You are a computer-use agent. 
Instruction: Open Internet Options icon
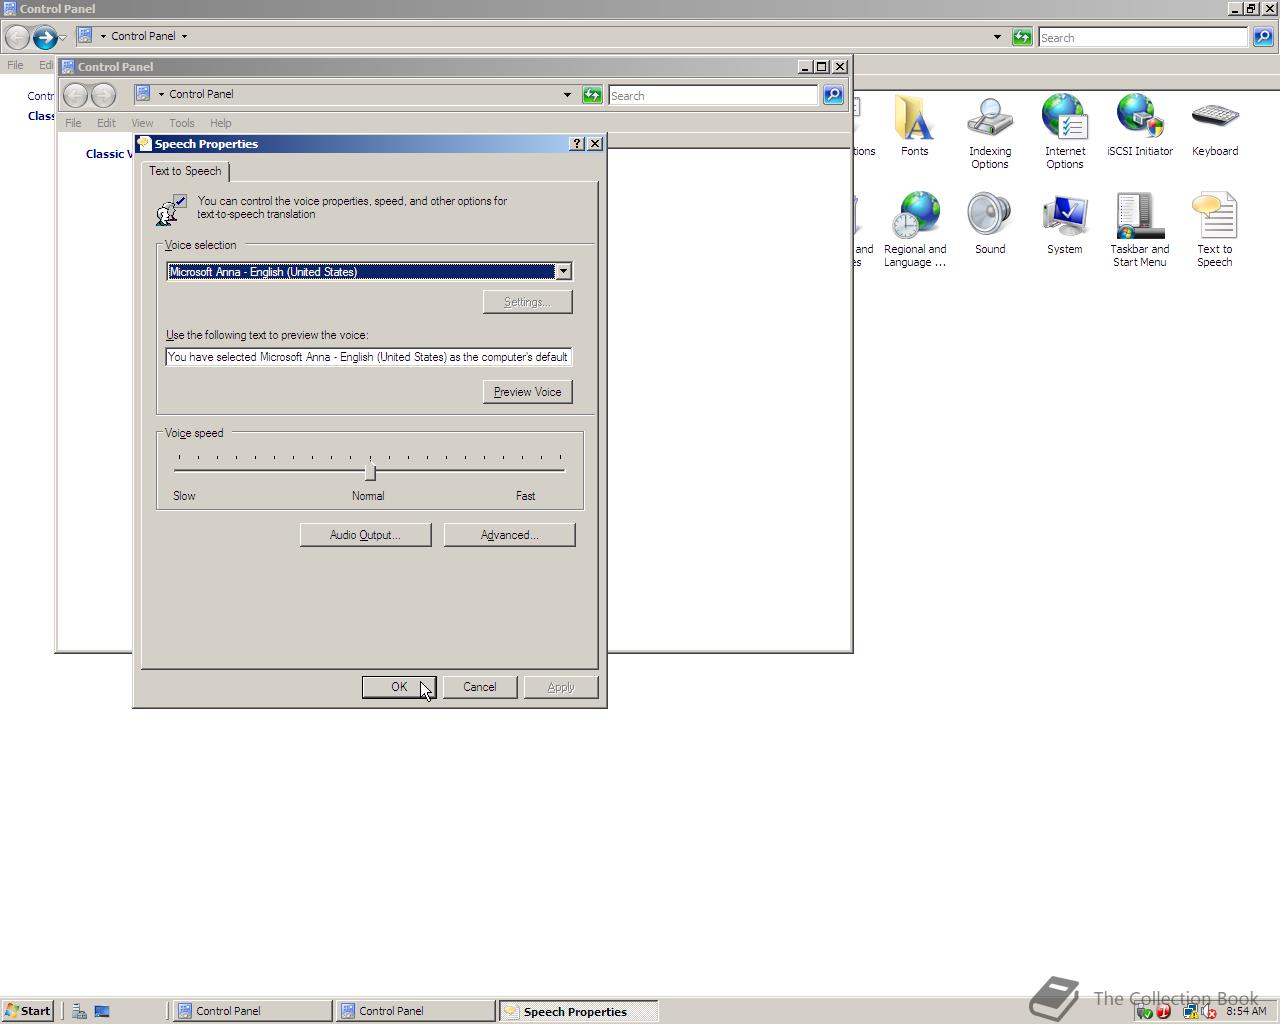pos(1065,131)
